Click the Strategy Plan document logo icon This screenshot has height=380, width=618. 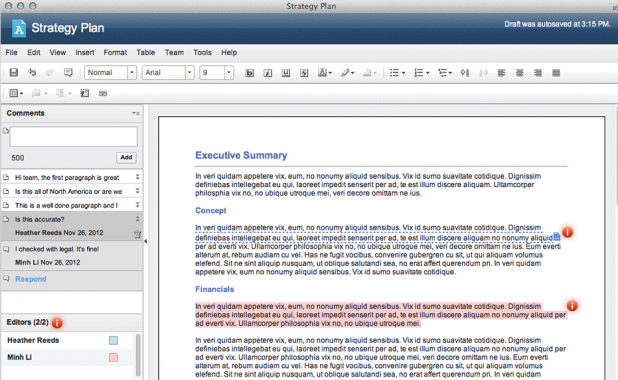pos(19,28)
